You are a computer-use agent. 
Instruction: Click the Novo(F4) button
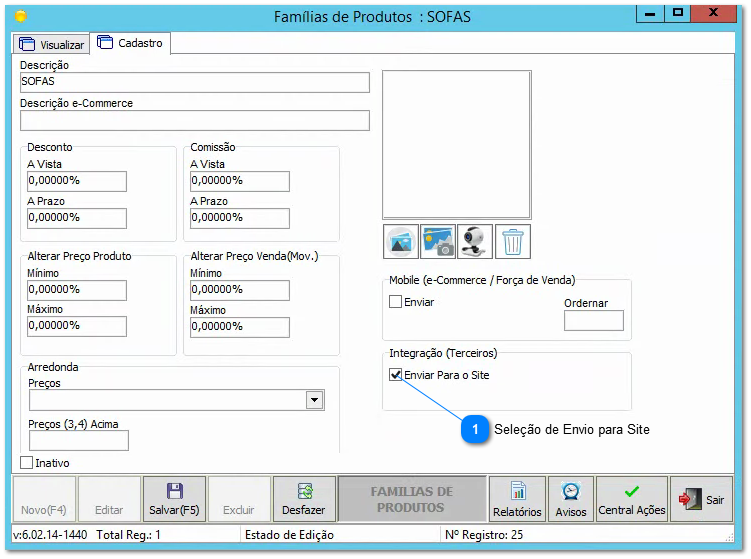pyautogui.click(x=44, y=499)
